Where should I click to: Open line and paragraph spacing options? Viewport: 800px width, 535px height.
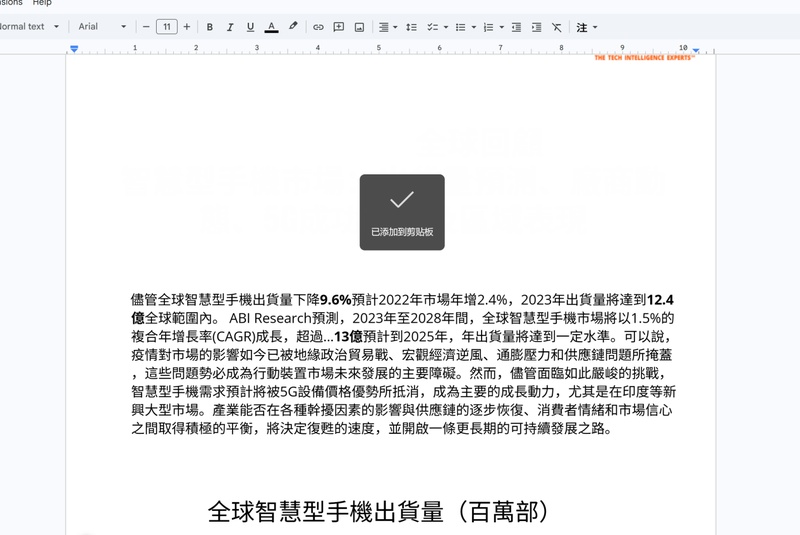tap(412, 27)
